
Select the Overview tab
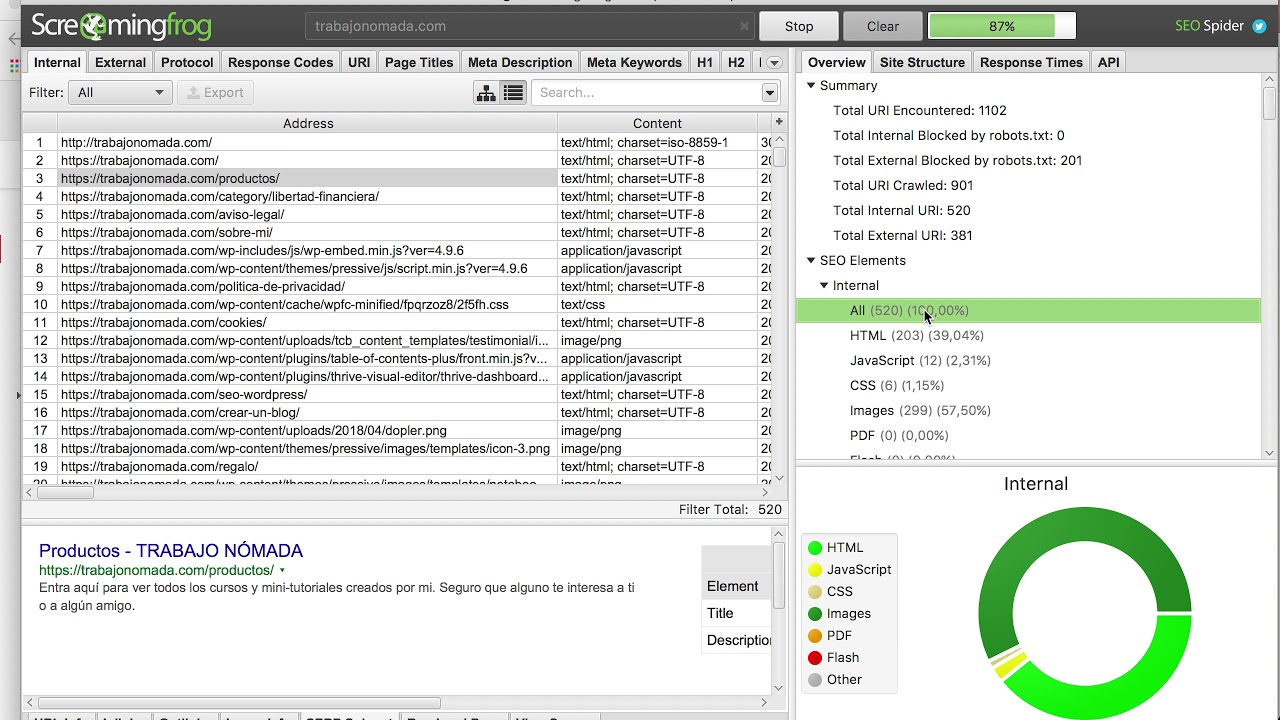coord(837,62)
